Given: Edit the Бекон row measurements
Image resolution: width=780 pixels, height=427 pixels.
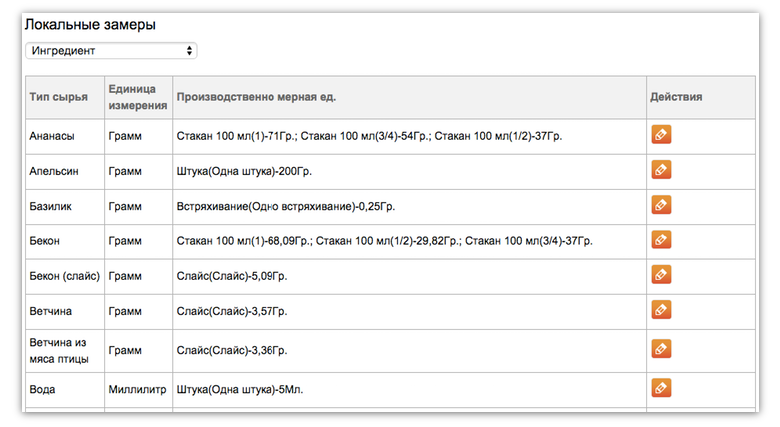Looking at the screenshot, I should [661, 239].
